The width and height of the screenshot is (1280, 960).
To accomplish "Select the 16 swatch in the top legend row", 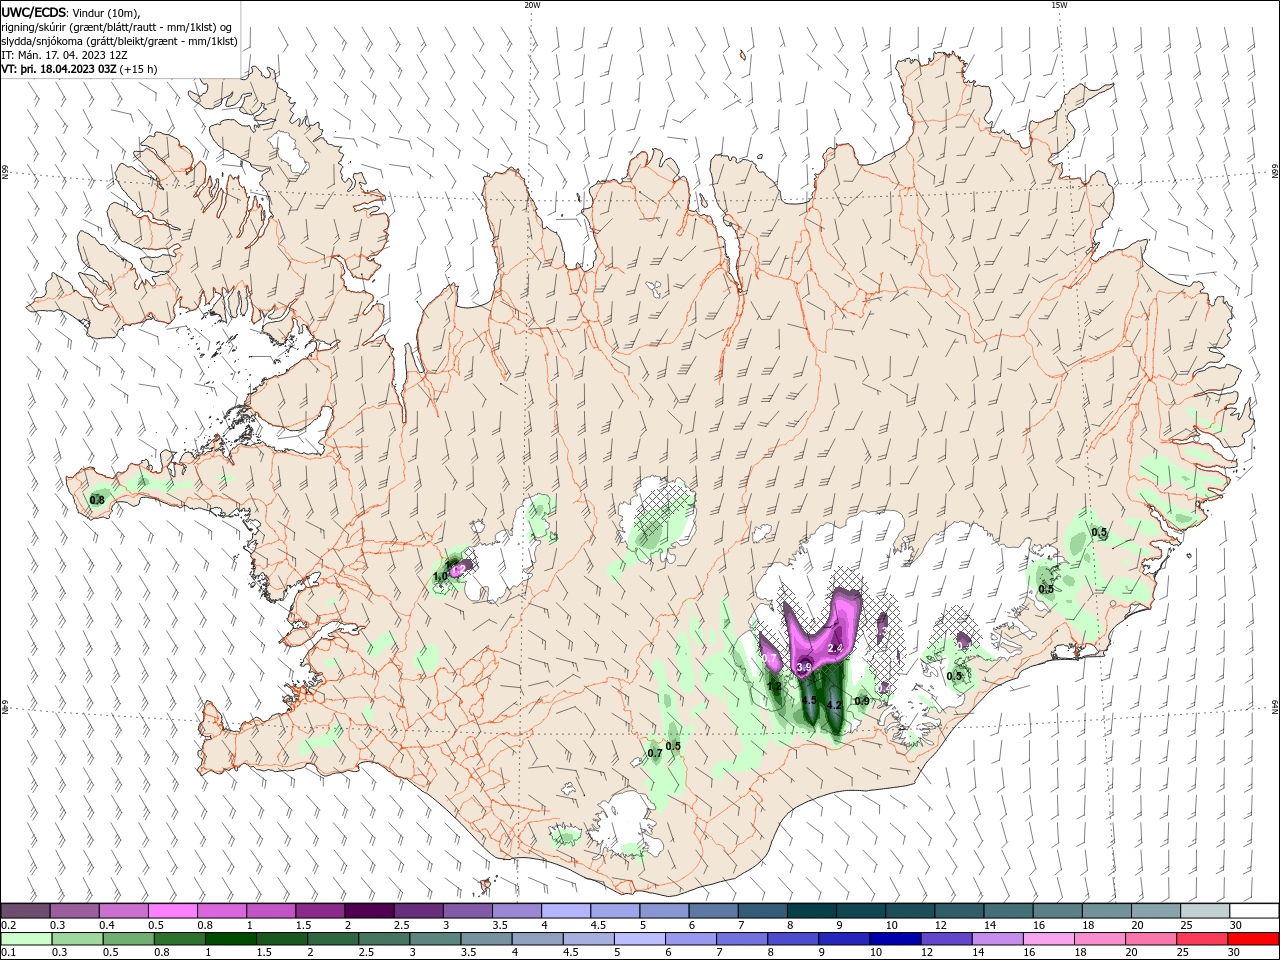I will click(1058, 911).
